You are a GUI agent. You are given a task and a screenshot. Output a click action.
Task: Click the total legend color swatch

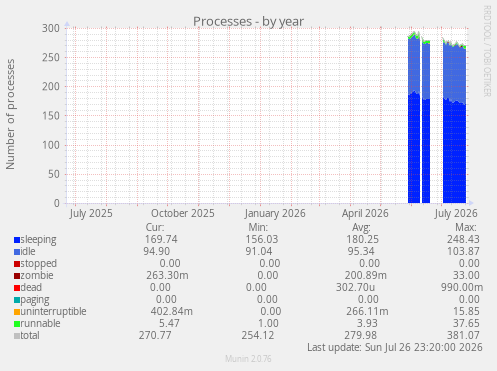(x=17, y=336)
